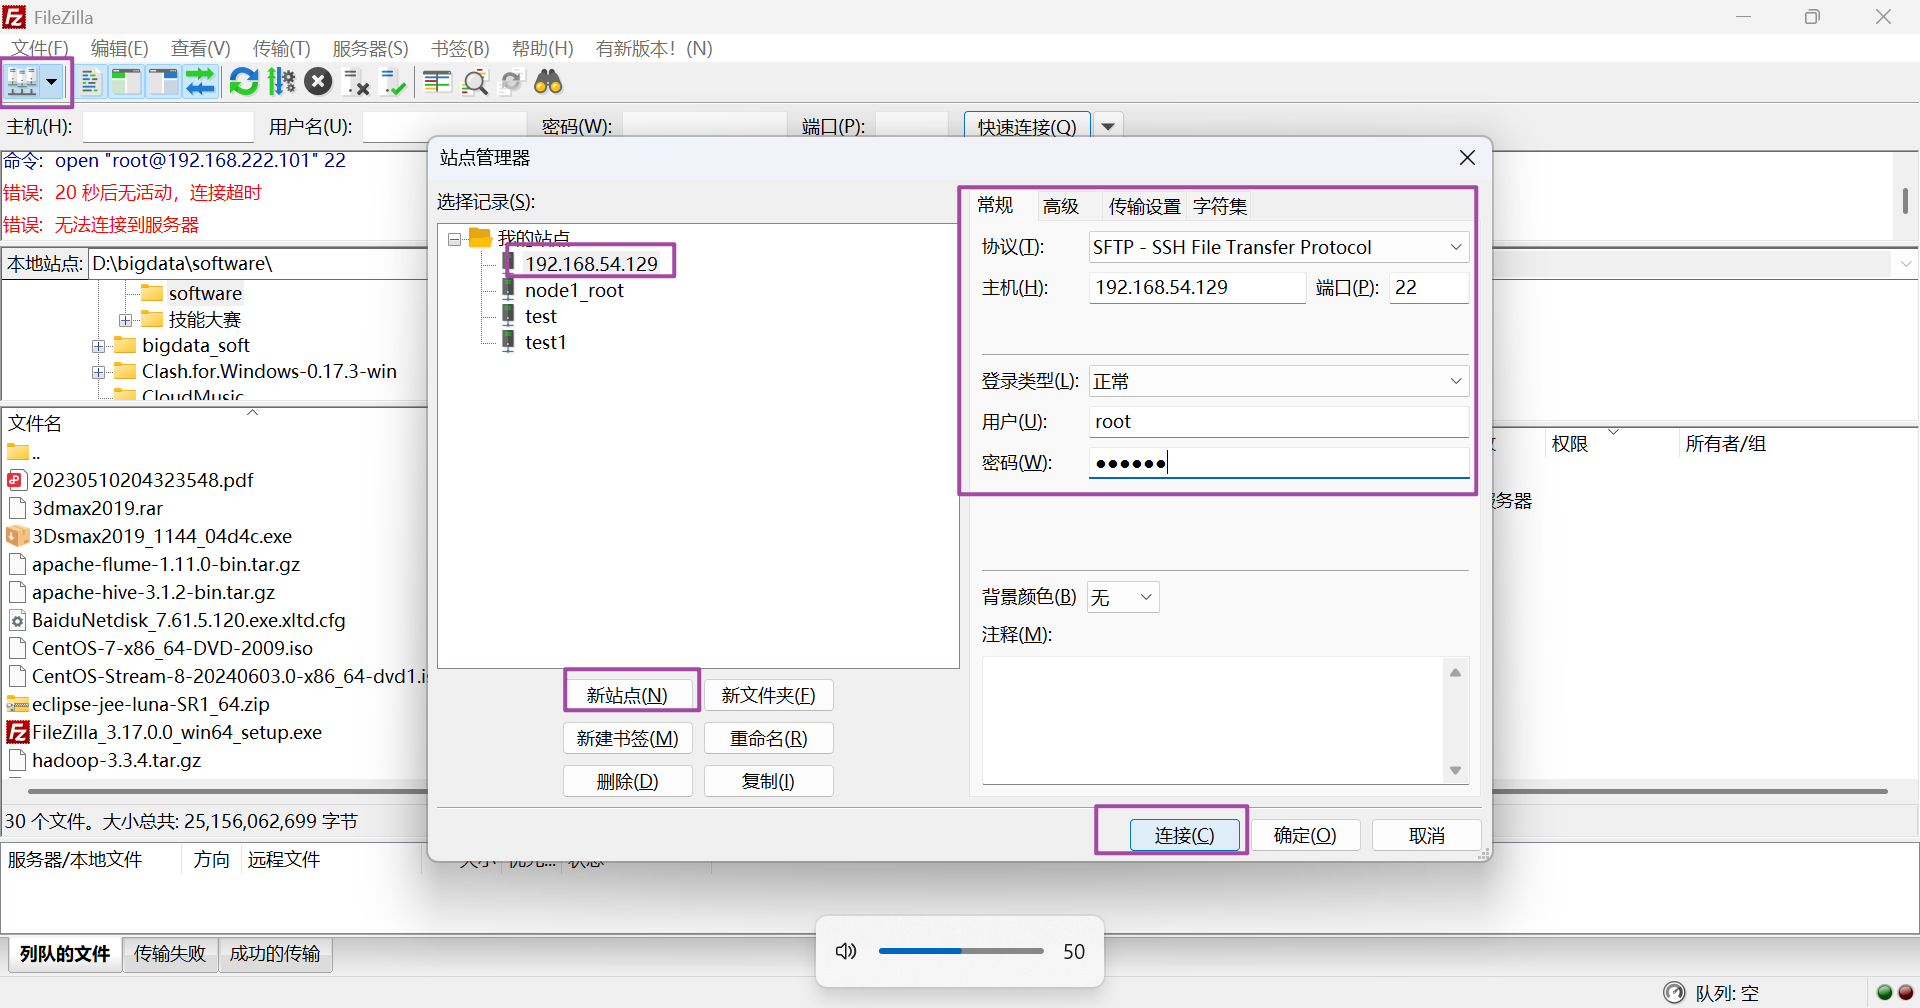Viewport: 1920px width, 1008px height.
Task: Switch to the 传输设置 tab
Action: click(x=1145, y=206)
